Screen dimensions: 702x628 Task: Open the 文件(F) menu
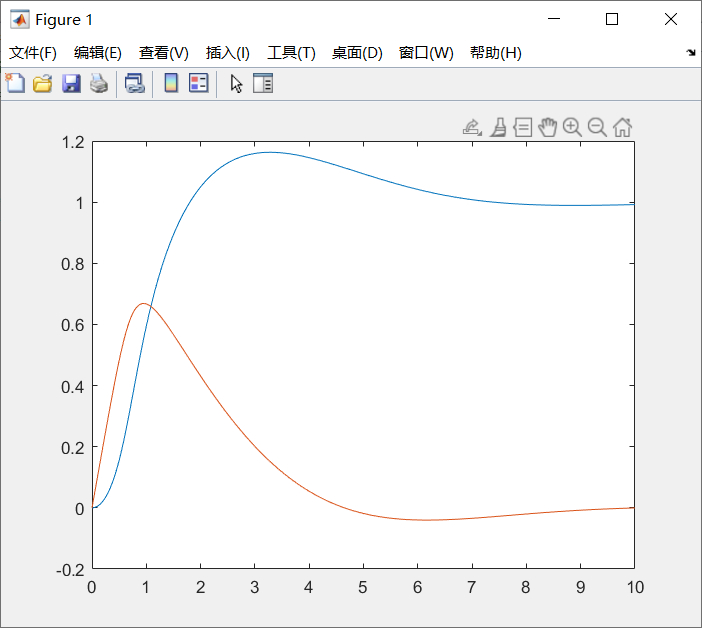(x=33, y=53)
